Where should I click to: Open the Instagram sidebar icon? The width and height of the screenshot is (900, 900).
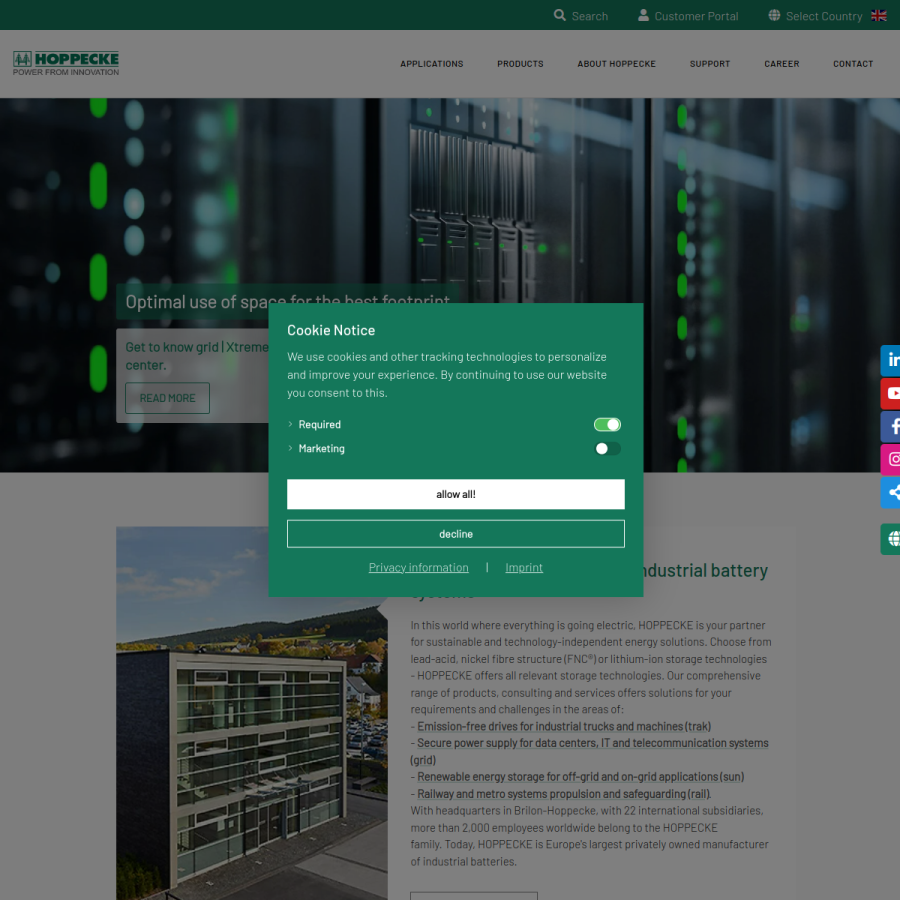coord(890,459)
